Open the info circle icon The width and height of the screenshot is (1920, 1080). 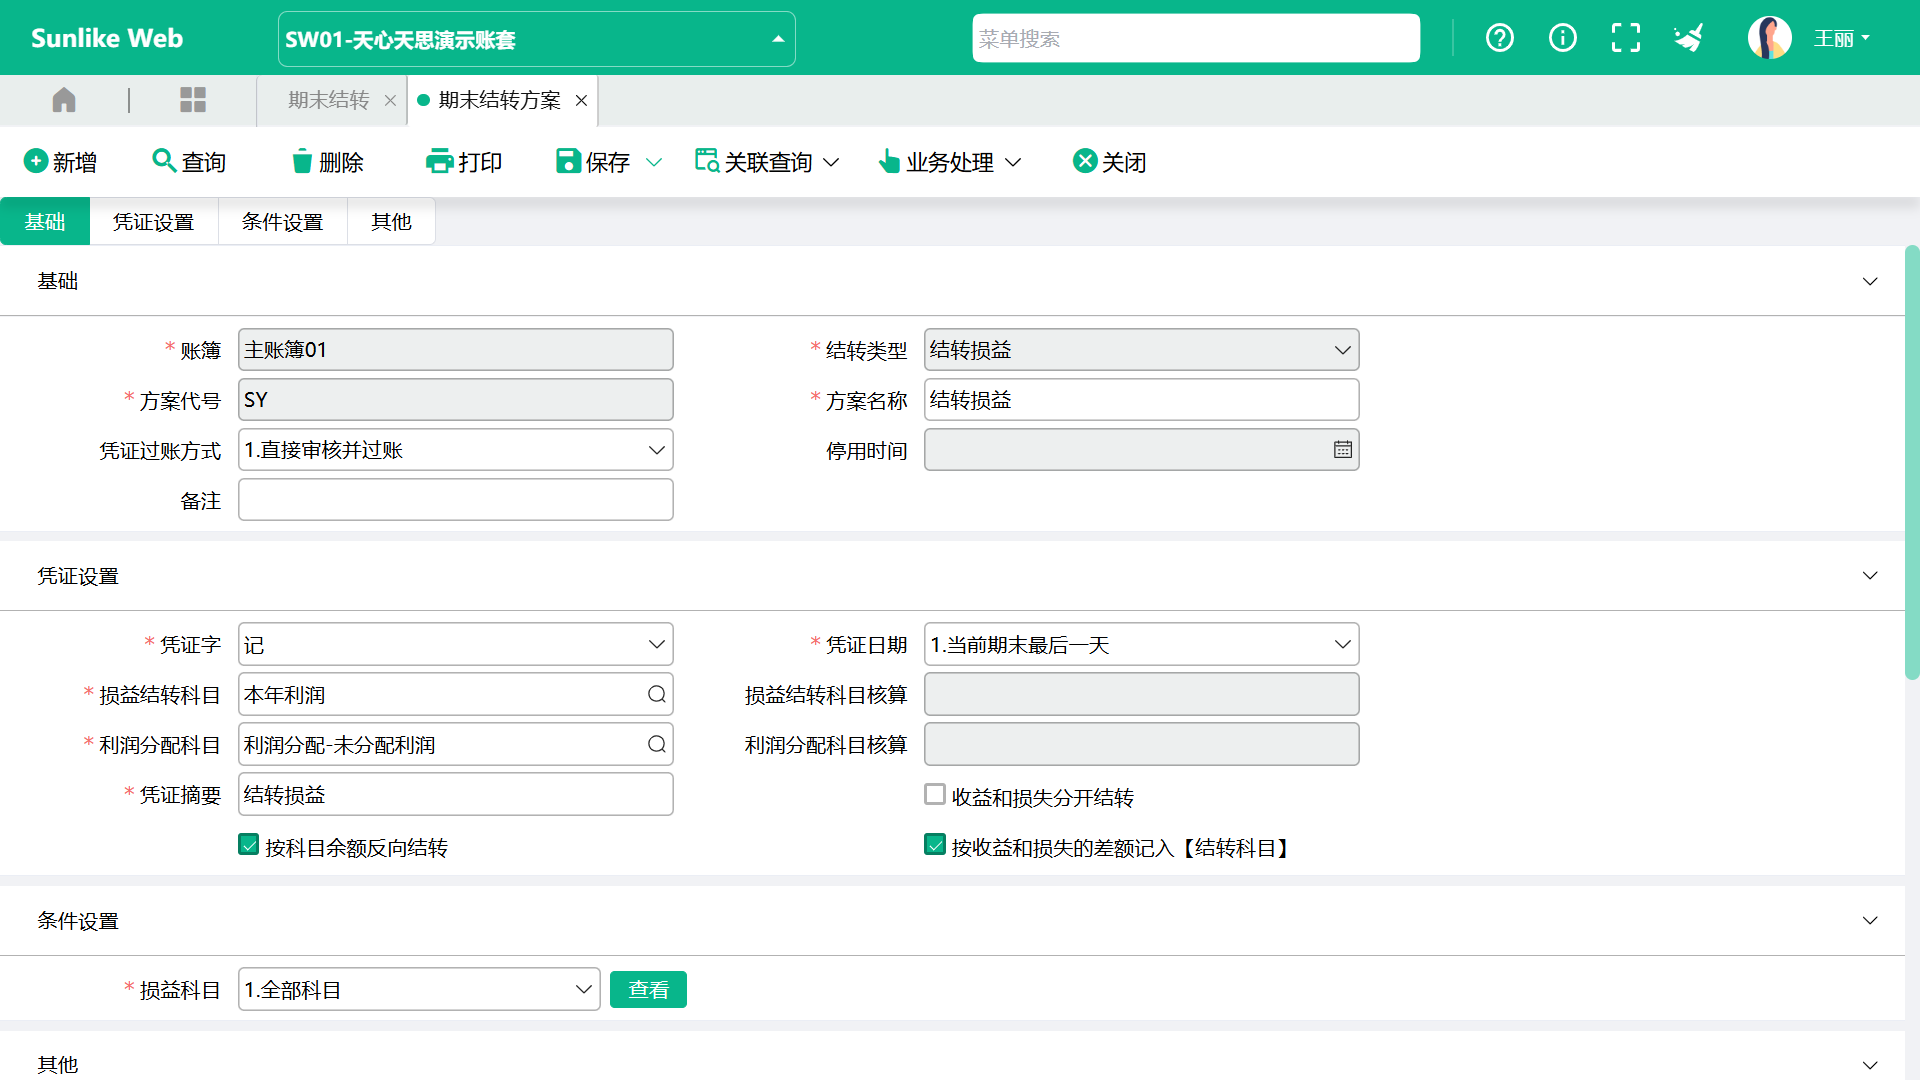[x=1562, y=38]
